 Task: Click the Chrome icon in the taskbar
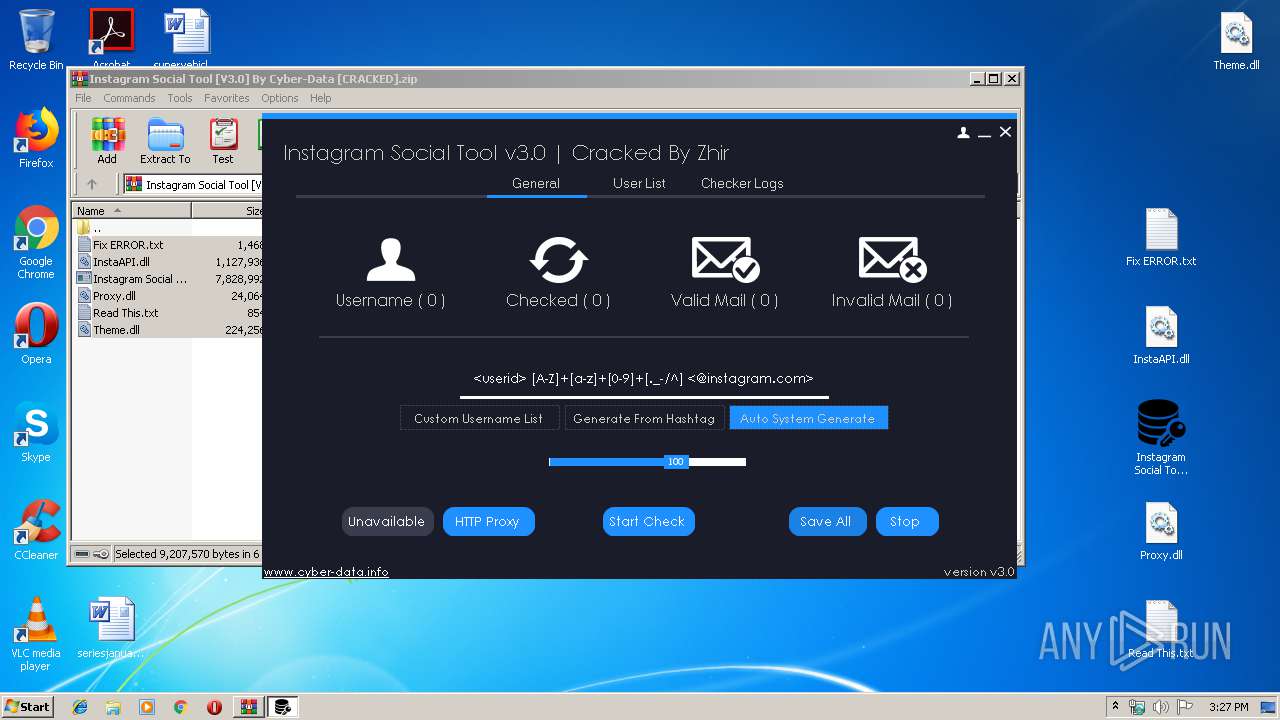[x=180, y=707]
